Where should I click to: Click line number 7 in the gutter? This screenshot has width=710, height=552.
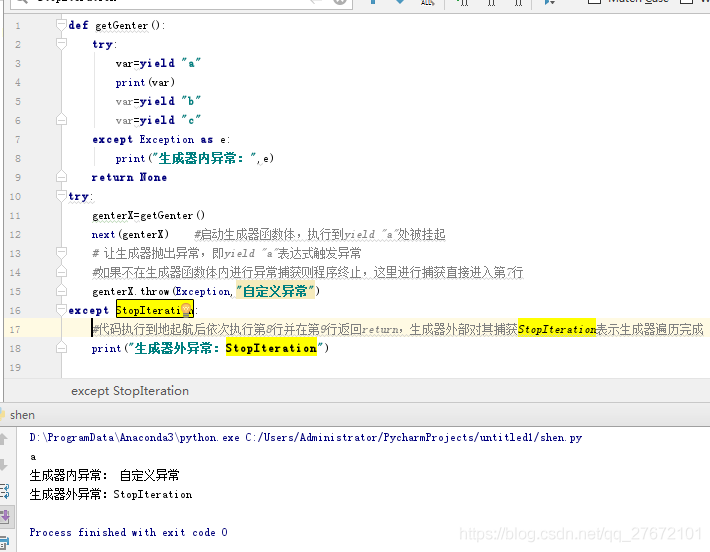tap(18, 139)
